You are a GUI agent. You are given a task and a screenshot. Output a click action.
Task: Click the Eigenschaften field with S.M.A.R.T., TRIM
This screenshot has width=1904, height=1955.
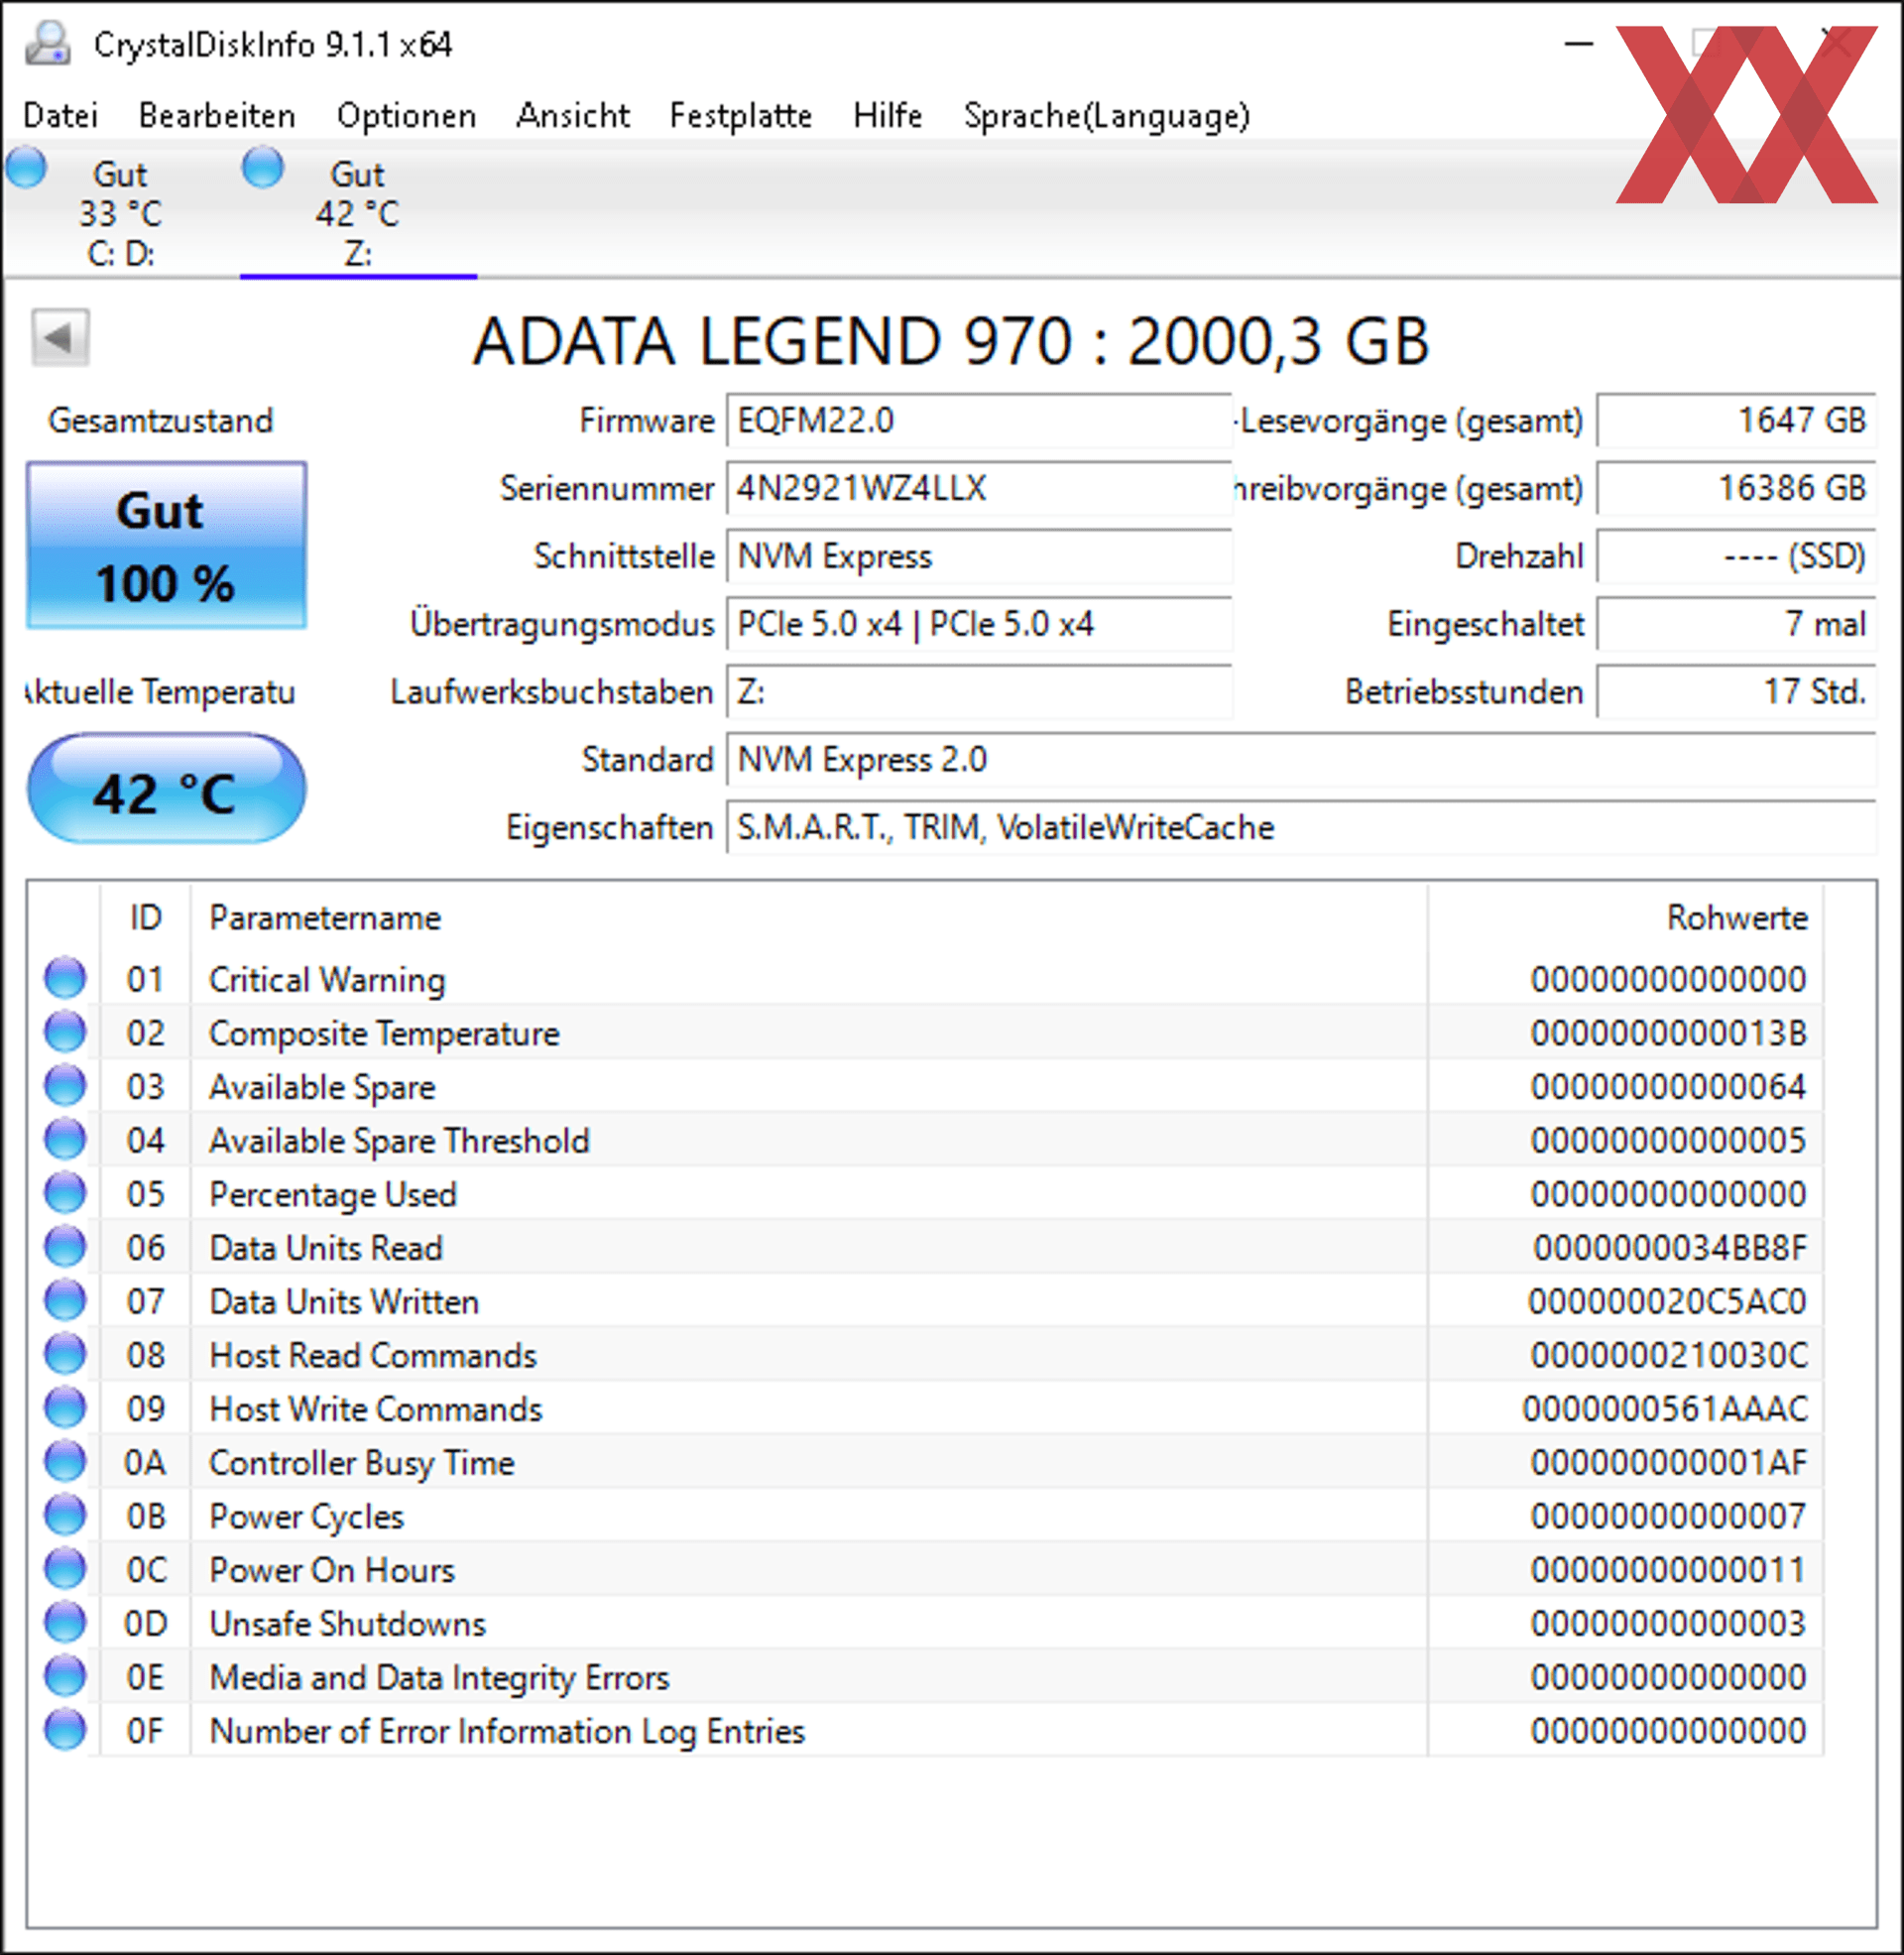pyautogui.click(x=1301, y=828)
